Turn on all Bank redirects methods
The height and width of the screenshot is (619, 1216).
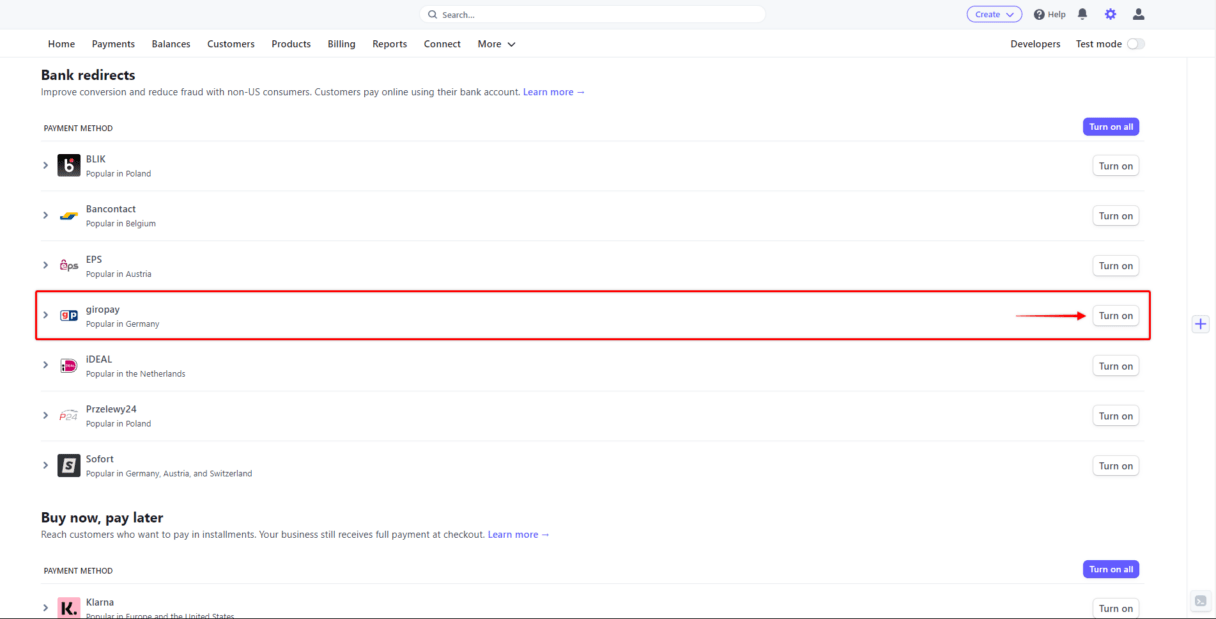[1111, 127]
